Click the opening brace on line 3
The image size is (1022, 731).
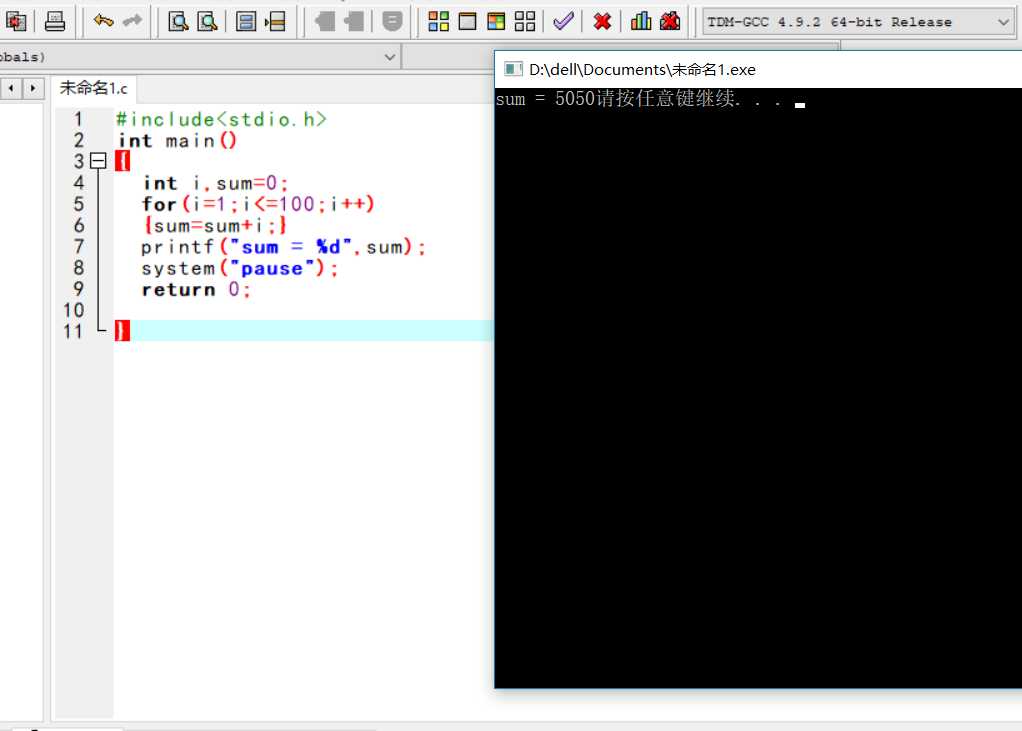(122, 161)
